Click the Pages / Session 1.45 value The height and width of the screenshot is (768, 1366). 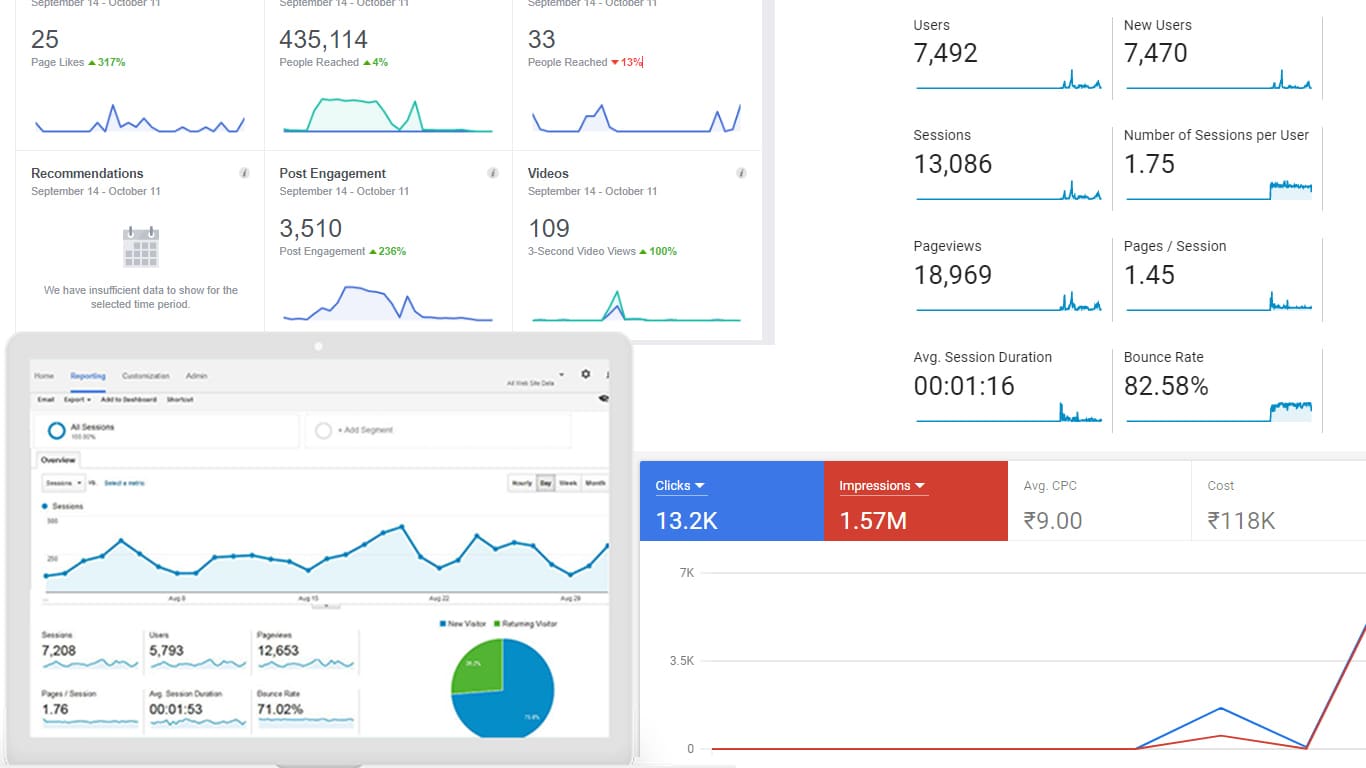coord(1149,275)
